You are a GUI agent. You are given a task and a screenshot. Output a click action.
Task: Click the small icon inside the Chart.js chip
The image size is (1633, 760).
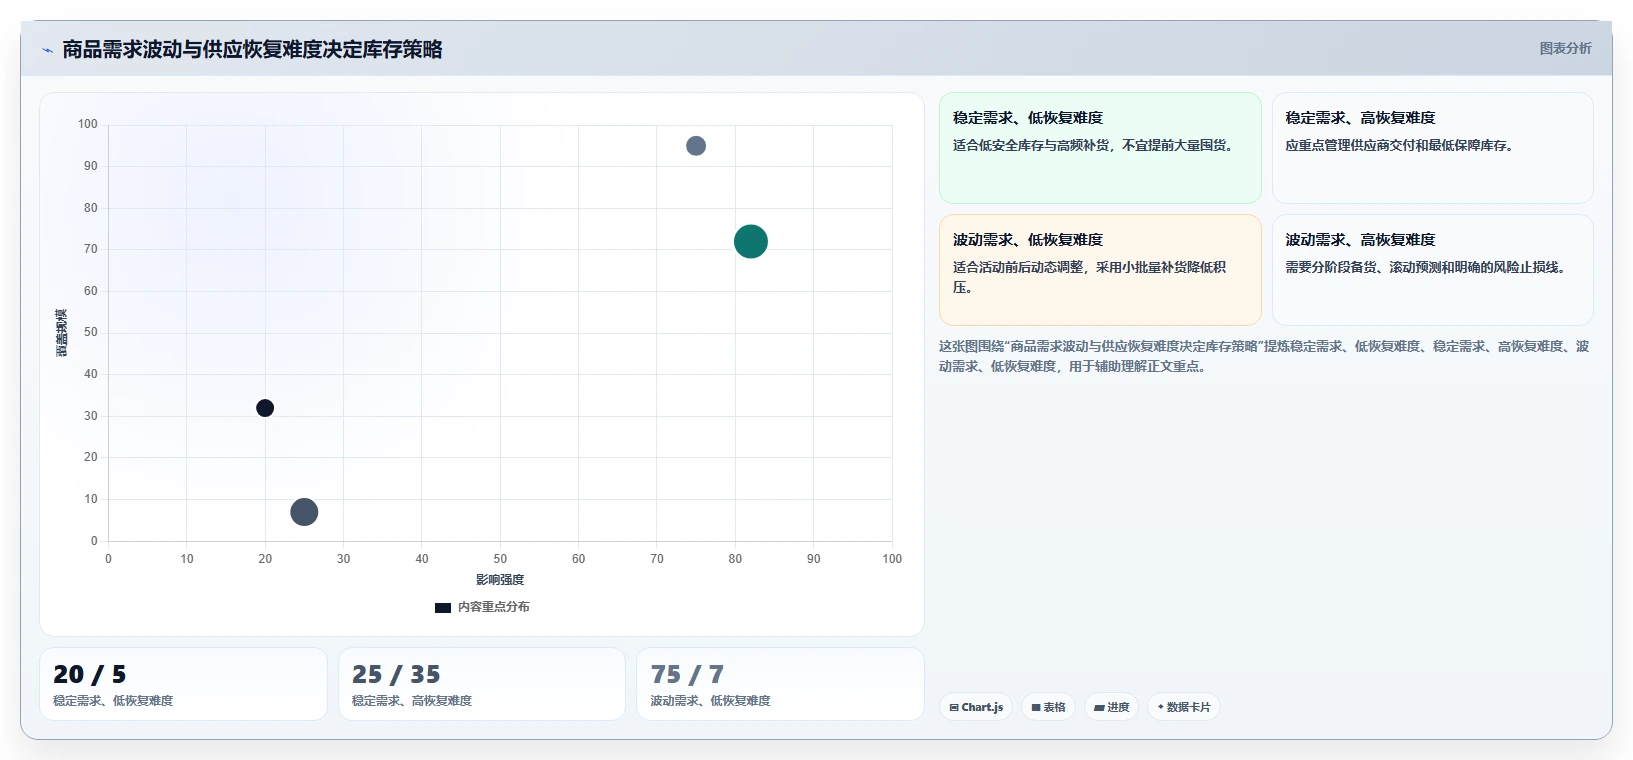(954, 707)
